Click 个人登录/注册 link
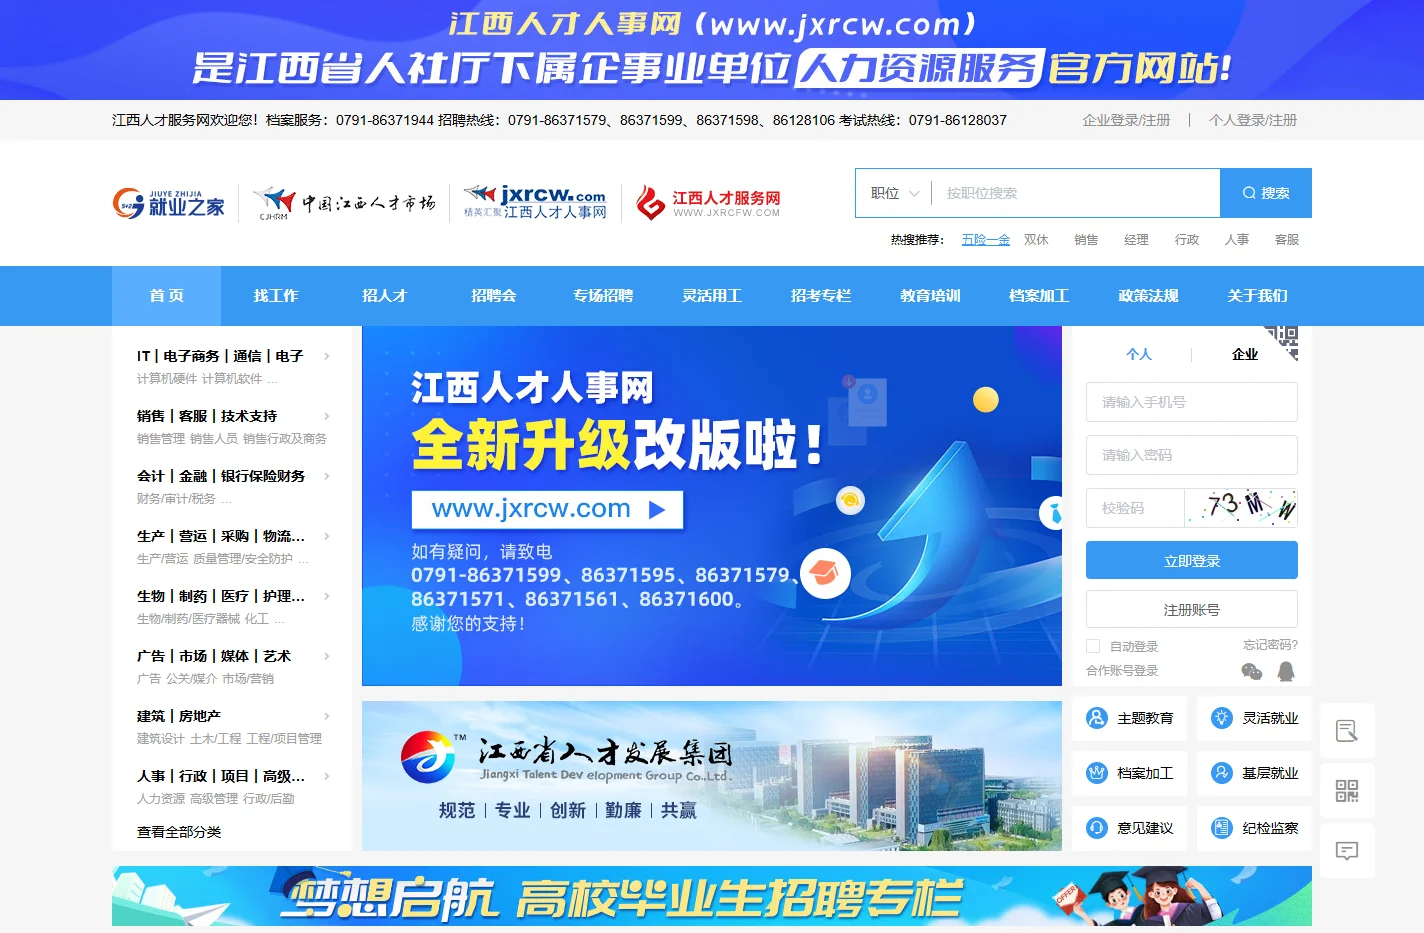1424x933 pixels. pyautogui.click(x=1253, y=120)
